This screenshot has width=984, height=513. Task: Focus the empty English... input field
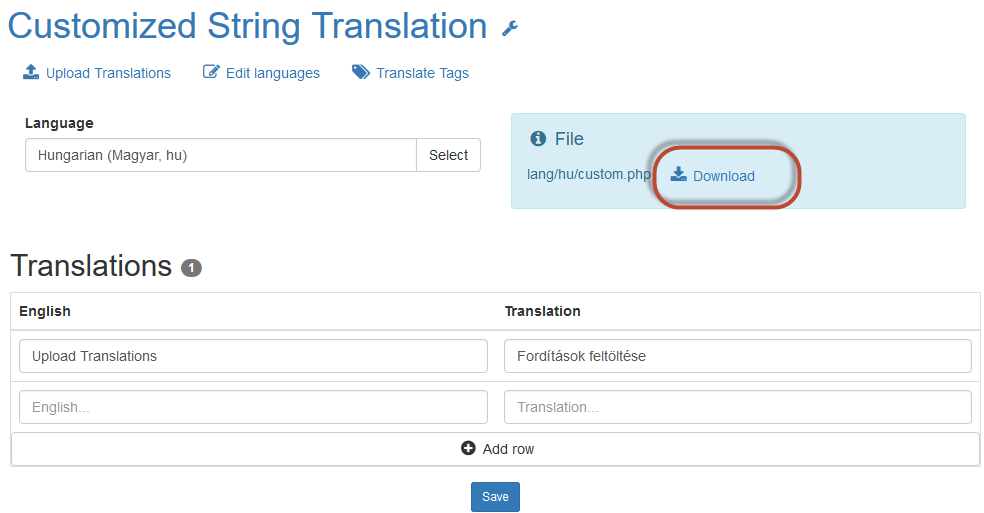pos(253,407)
